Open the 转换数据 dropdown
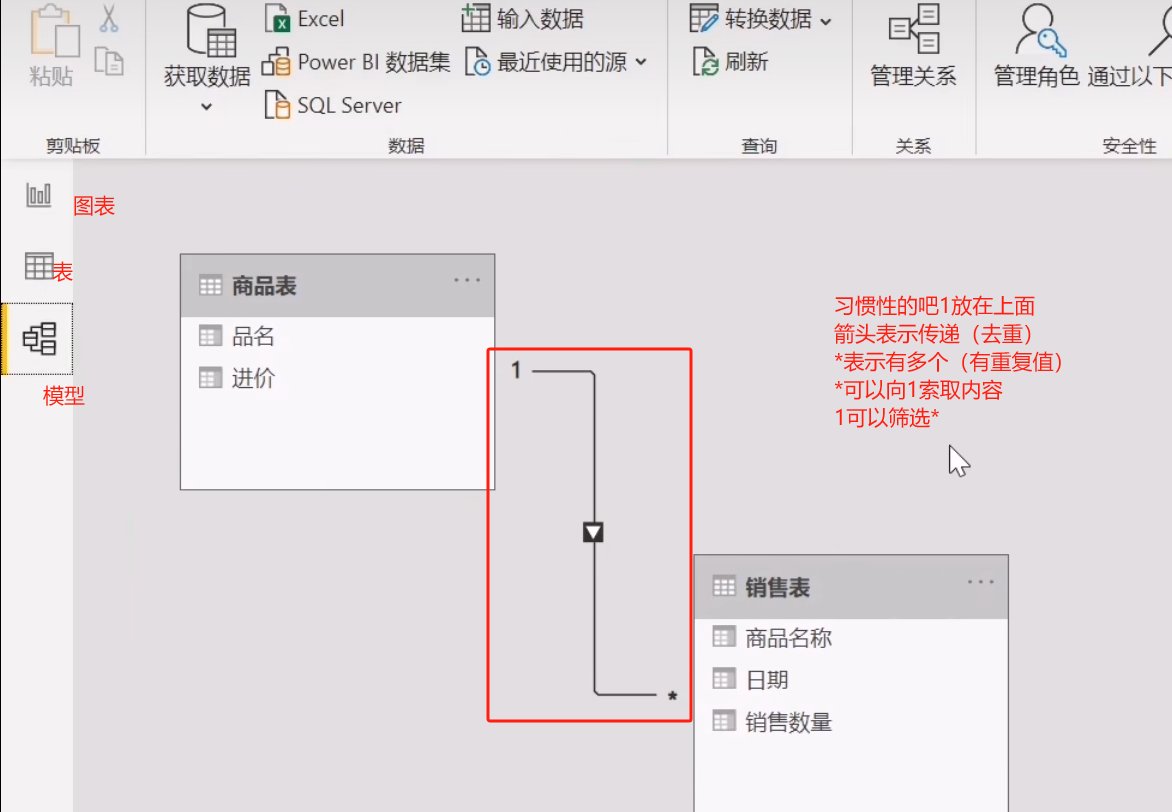Screen dimensions: 1172x812 pyautogui.click(x=826, y=22)
